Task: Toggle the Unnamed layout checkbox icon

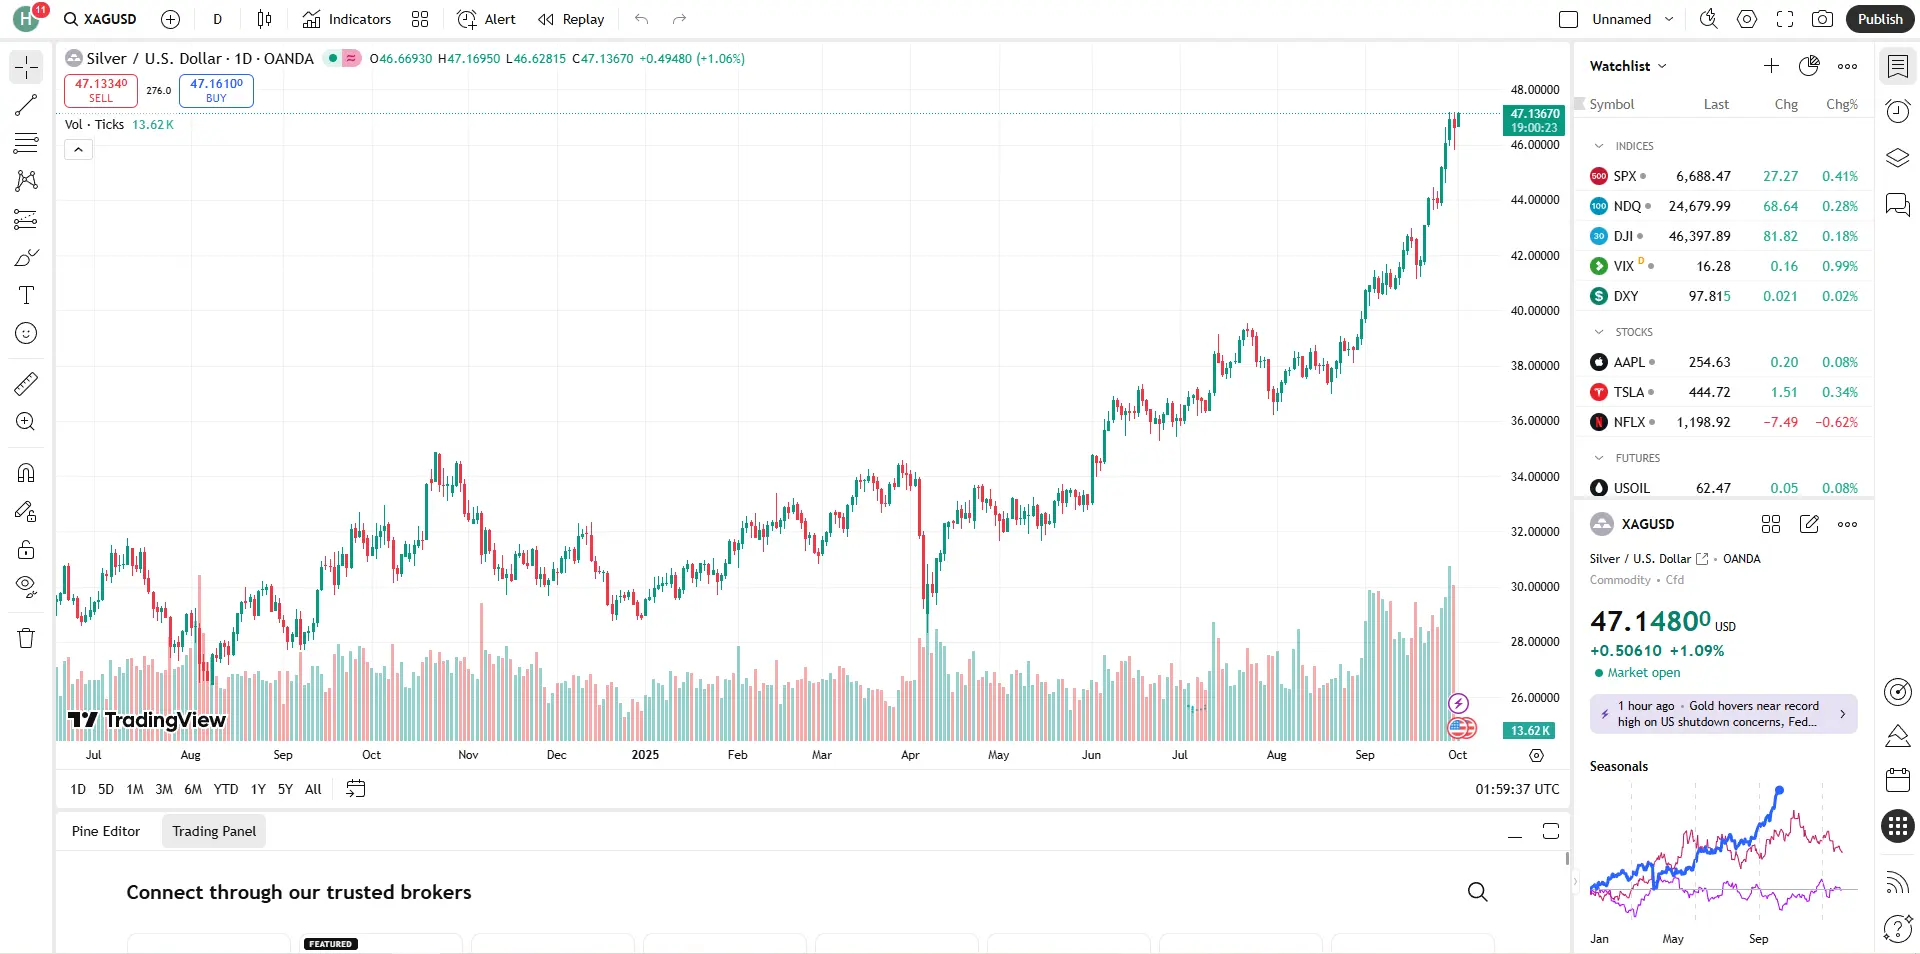Action: pyautogui.click(x=1568, y=19)
